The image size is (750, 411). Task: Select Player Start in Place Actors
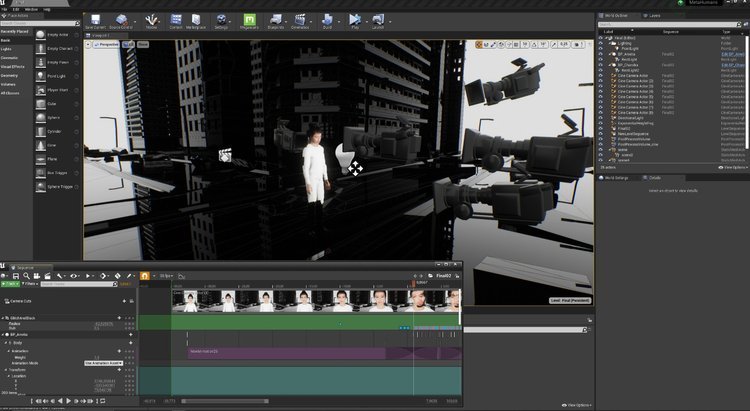click(57, 90)
